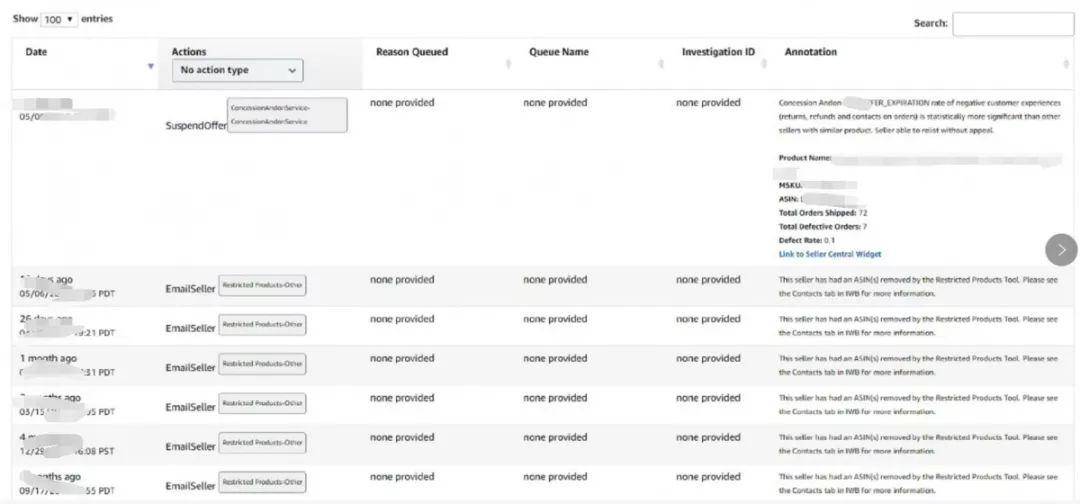Select the Actions column header label

pos(189,51)
